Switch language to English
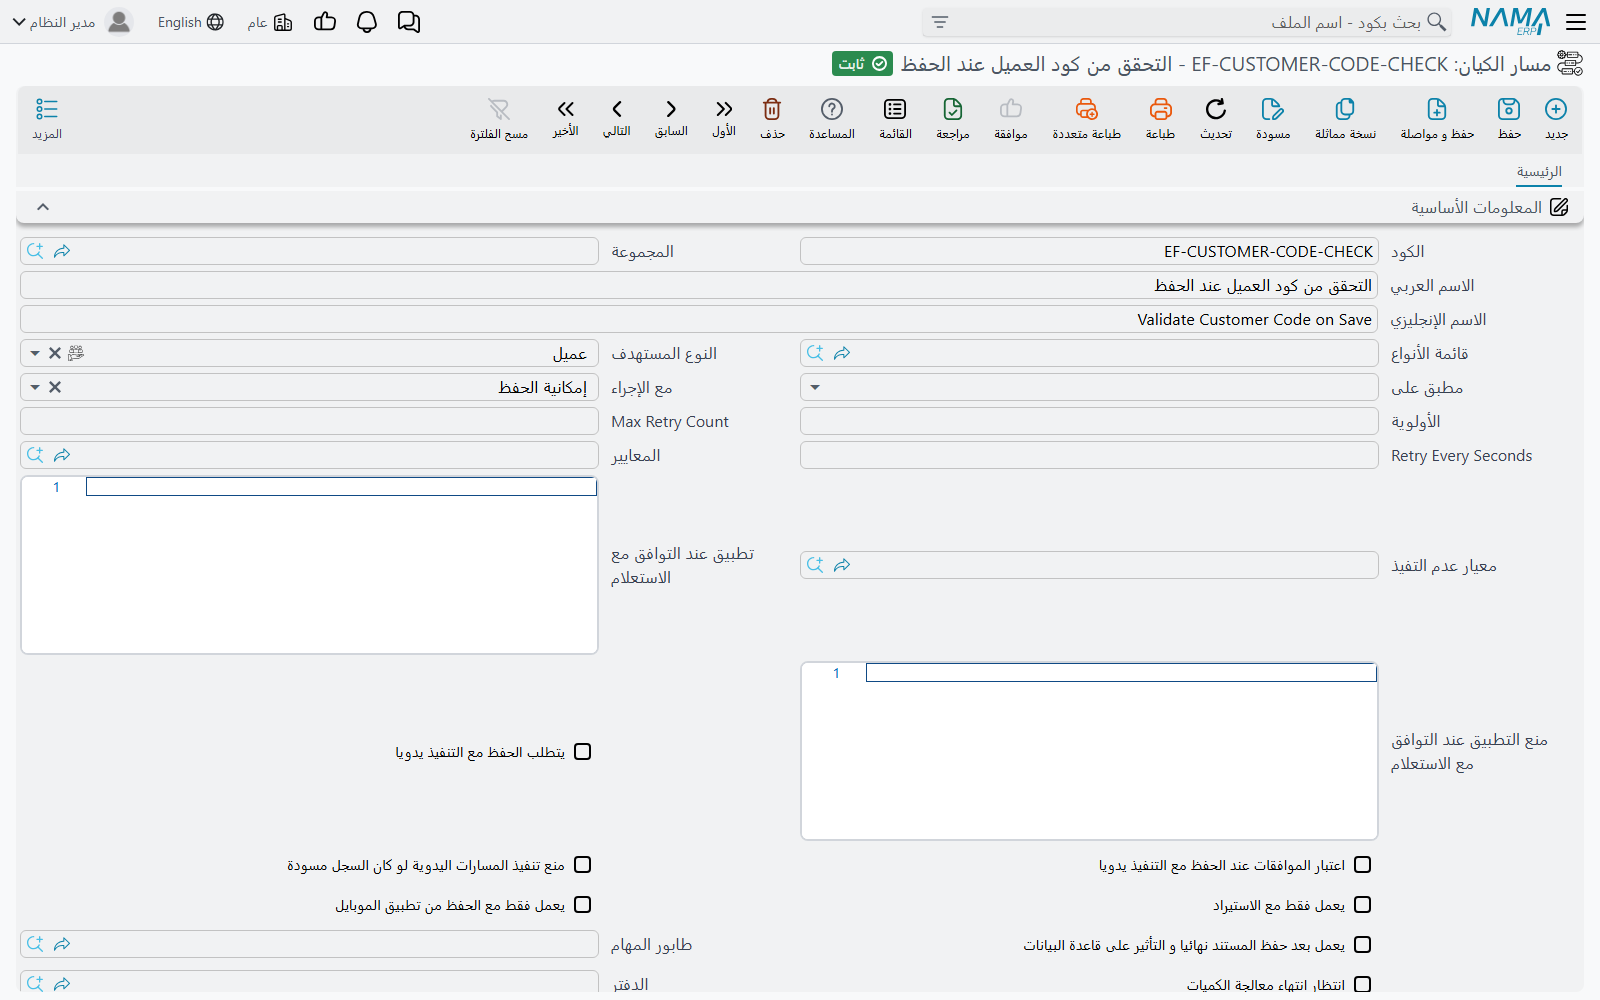Viewport: 1600px width, 1000px height. coord(190,22)
